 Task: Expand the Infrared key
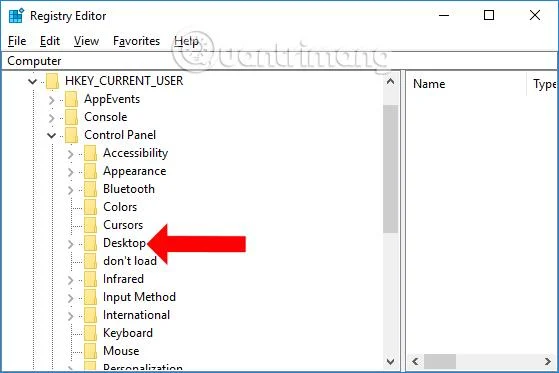click(x=71, y=280)
